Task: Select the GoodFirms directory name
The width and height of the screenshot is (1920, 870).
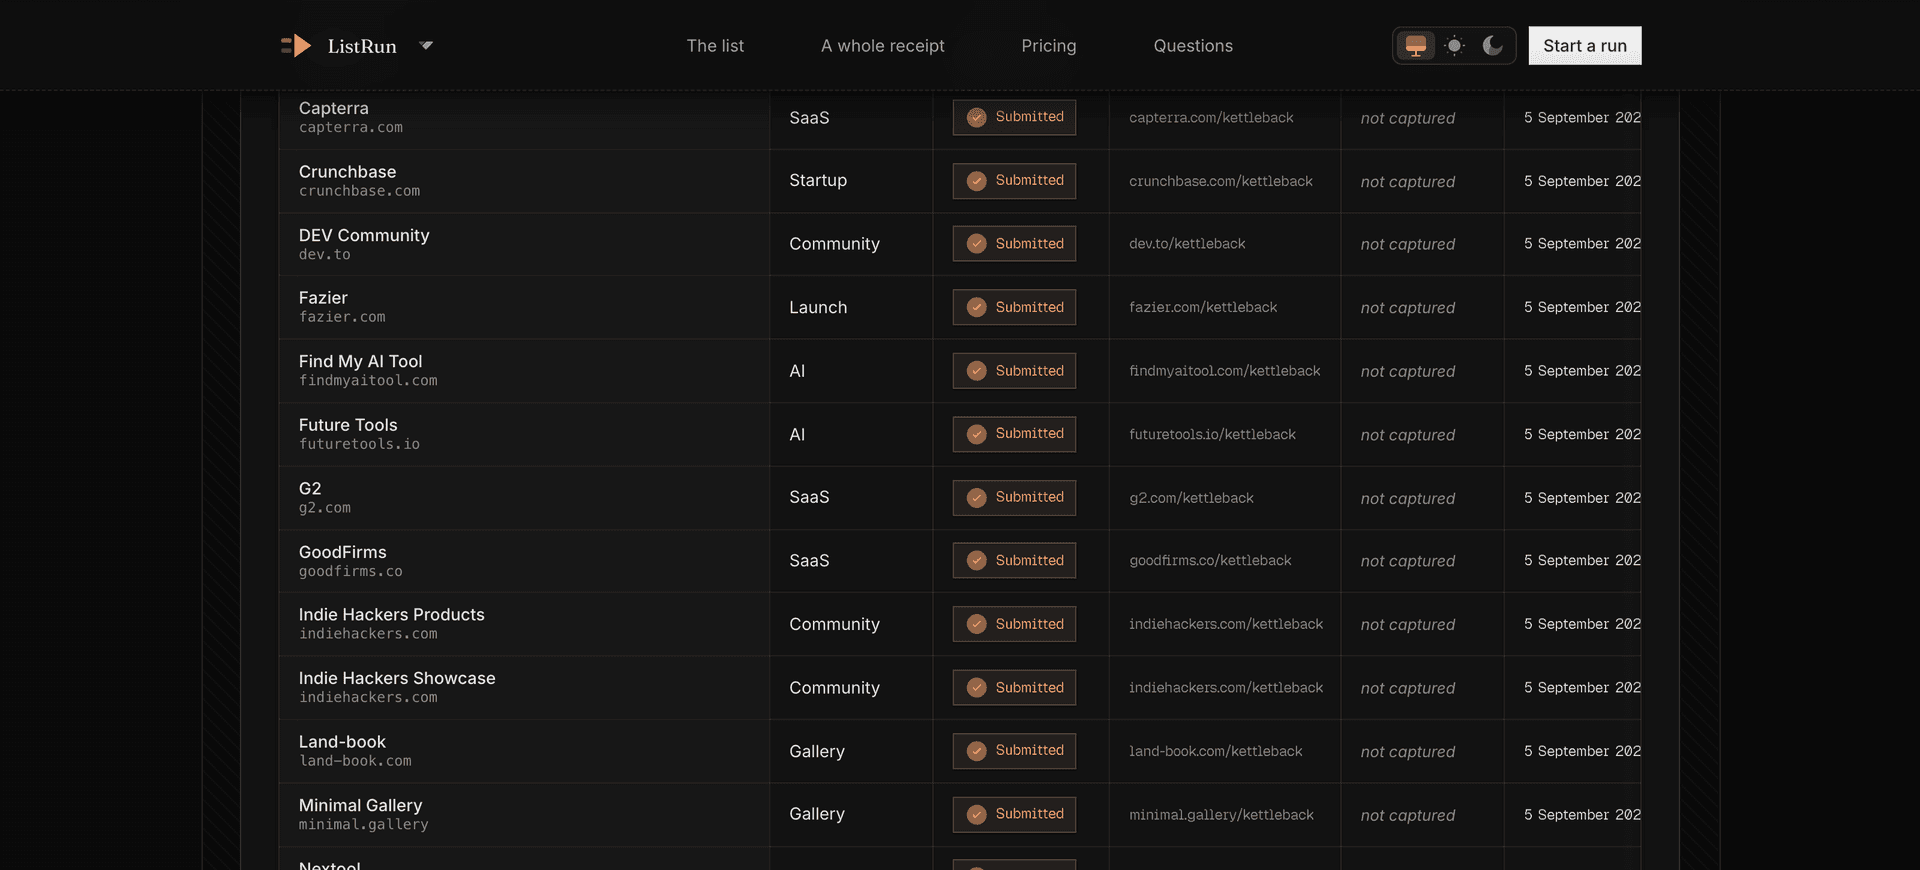Action: [x=342, y=552]
